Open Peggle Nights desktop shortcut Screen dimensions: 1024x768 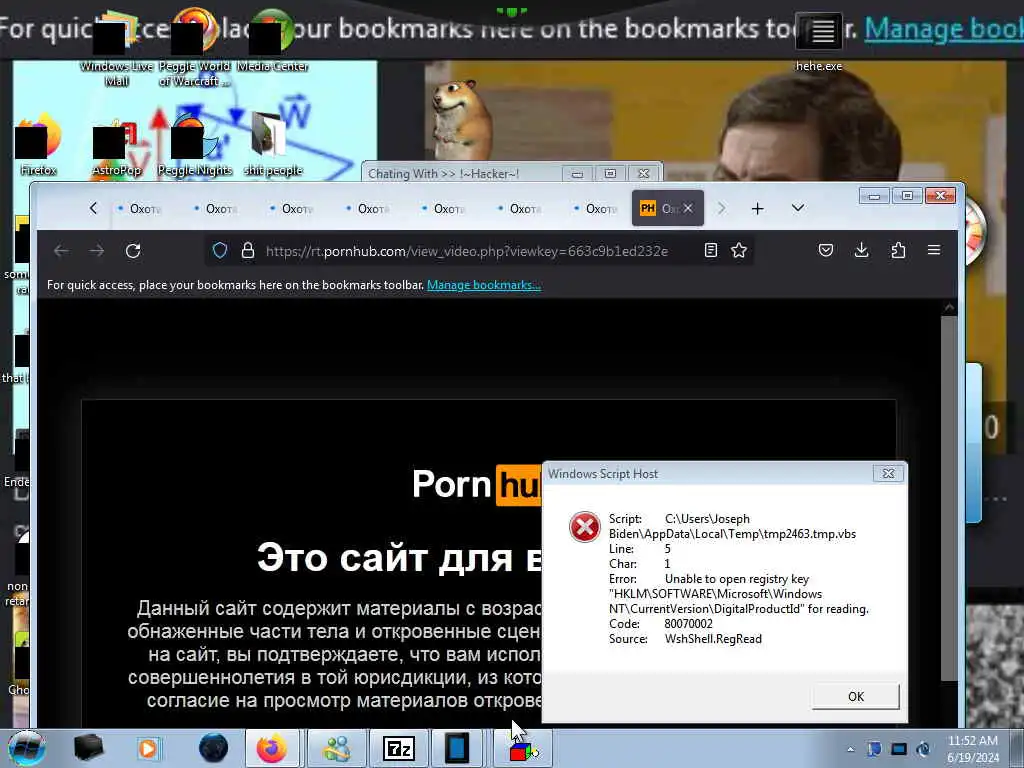point(195,144)
